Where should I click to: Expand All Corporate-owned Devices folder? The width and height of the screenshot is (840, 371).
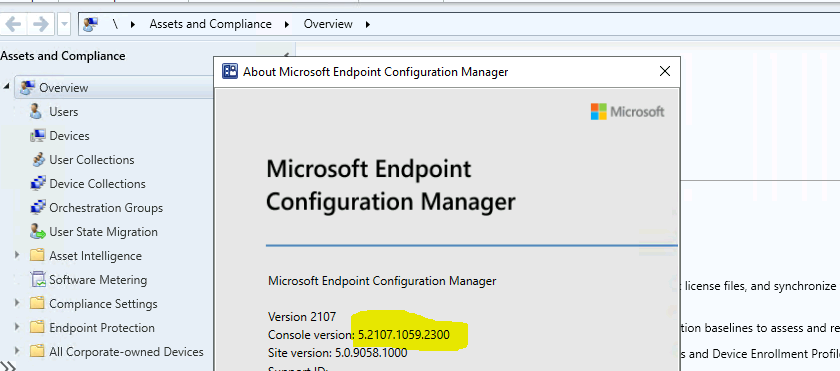coord(17,351)
